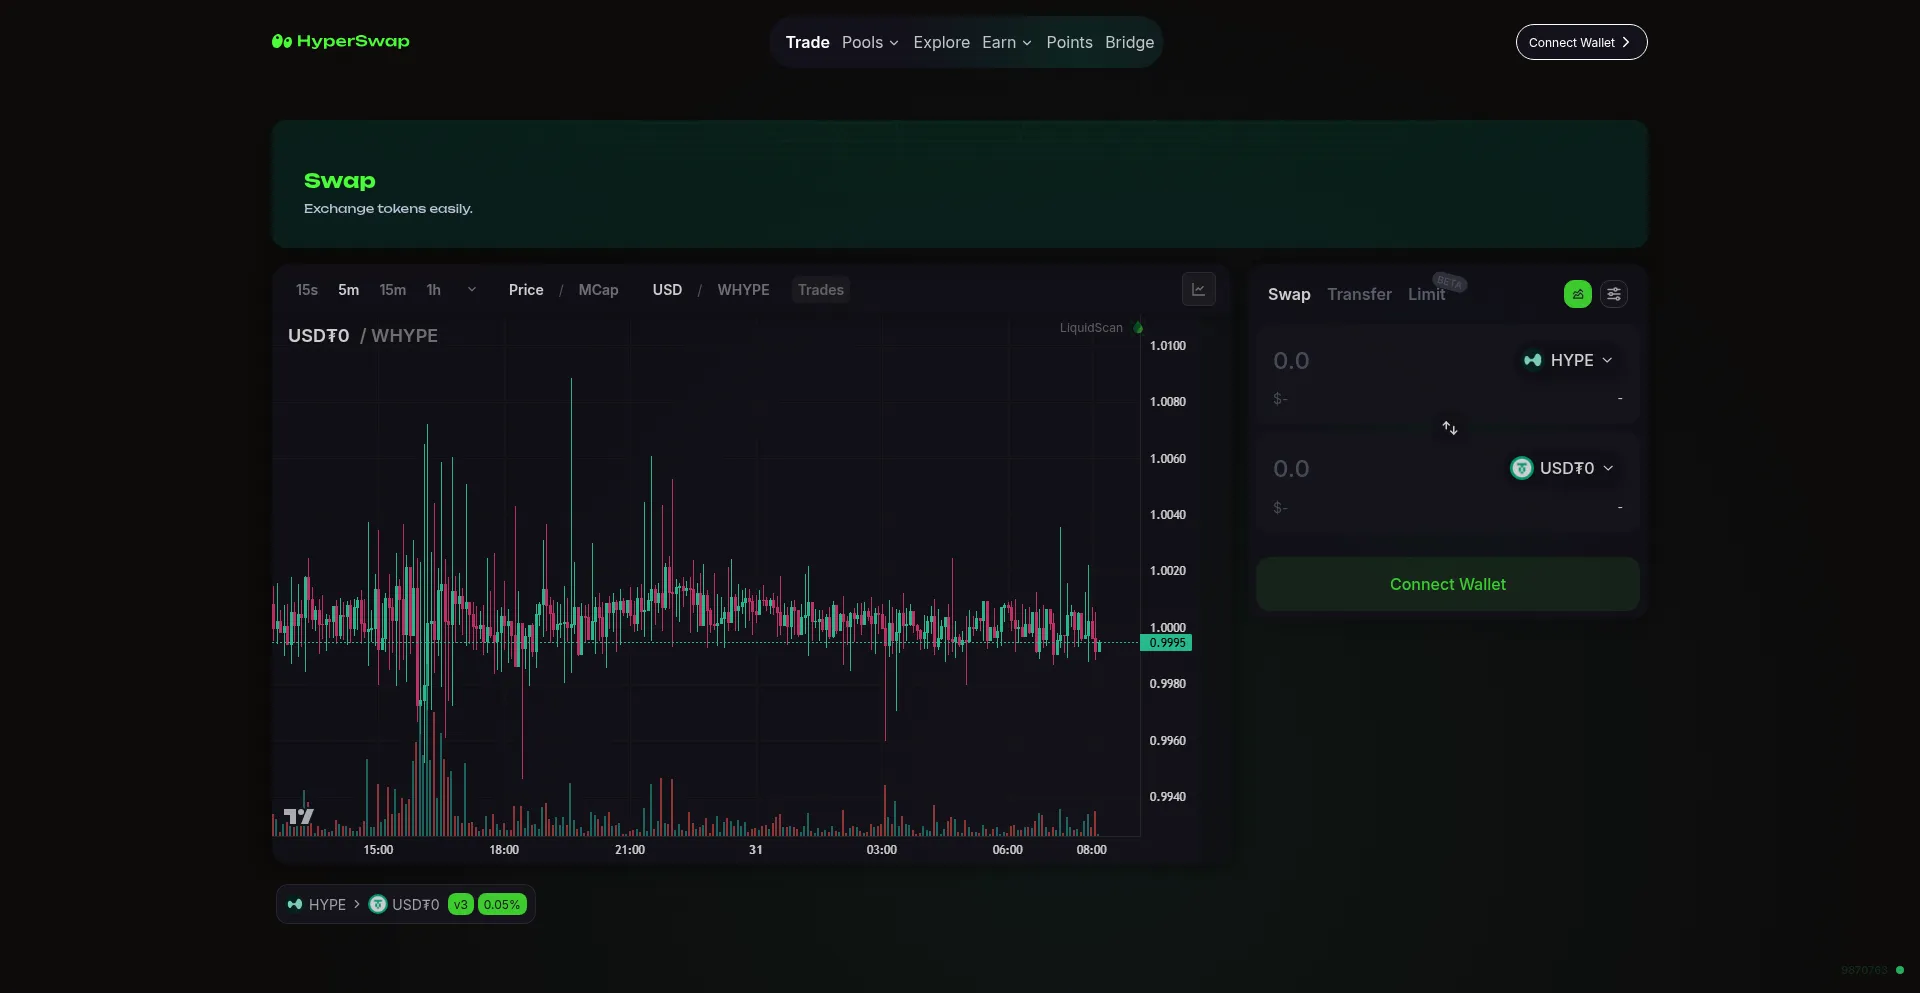Click the LiquidScan droplet icon
The image size is (1920, 993).
tap(1137, 327)
